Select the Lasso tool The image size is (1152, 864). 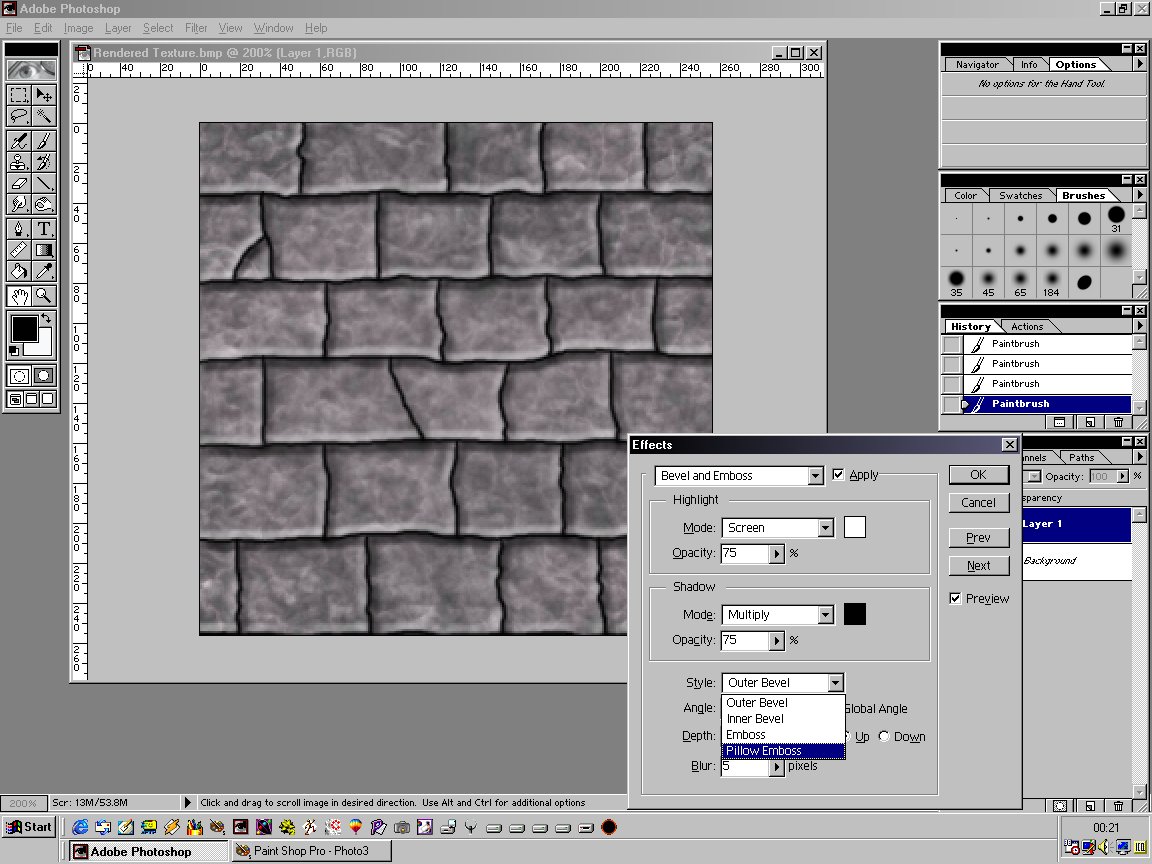tap(20, 116)
